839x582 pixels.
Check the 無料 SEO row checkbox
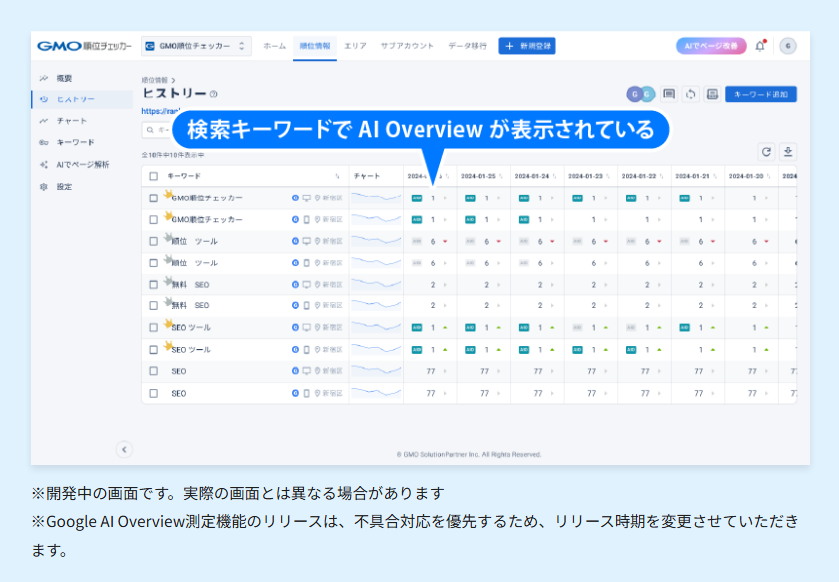153,282
